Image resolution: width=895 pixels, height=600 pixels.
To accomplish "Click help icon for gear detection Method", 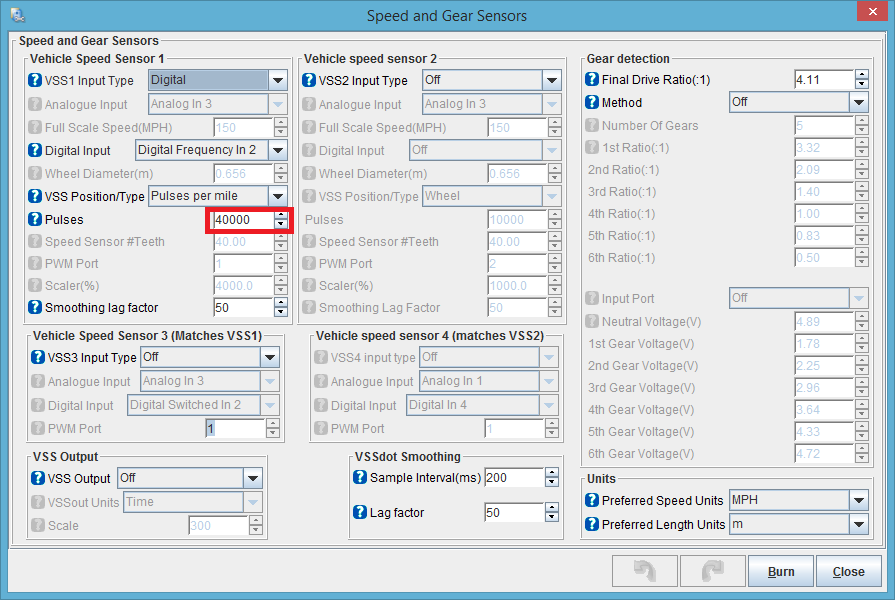I will tap(592, 102).
